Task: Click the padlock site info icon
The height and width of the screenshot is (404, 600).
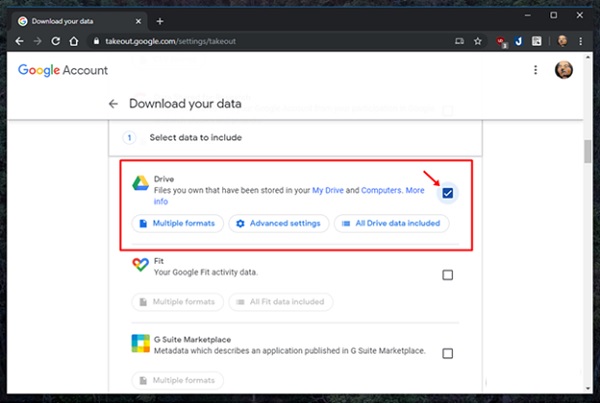Action: [96, 41]
